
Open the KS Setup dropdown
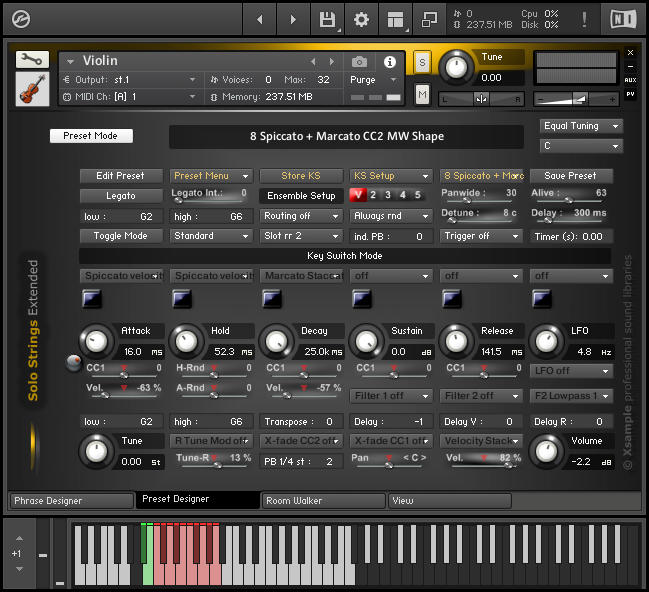coord(391,176)
